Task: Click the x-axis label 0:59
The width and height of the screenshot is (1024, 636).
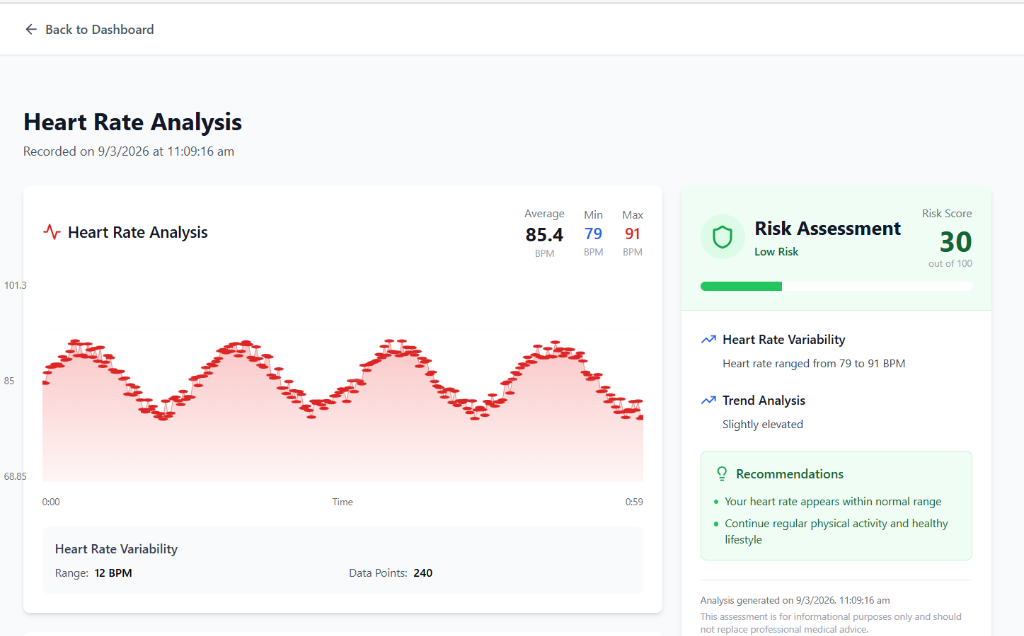Action: tap(633, 501)
